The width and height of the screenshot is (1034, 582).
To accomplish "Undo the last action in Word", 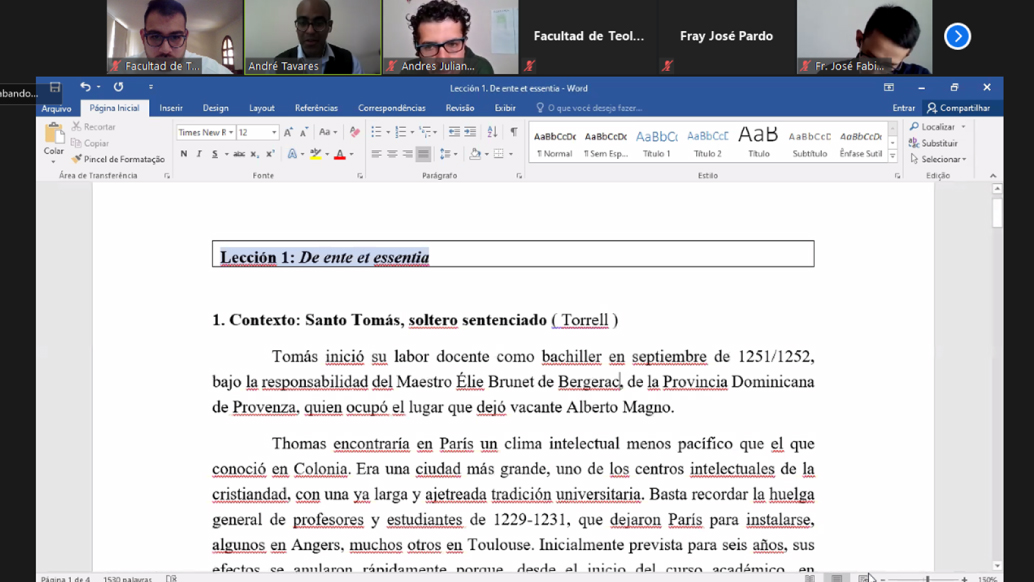I will (x=85, y=87).
